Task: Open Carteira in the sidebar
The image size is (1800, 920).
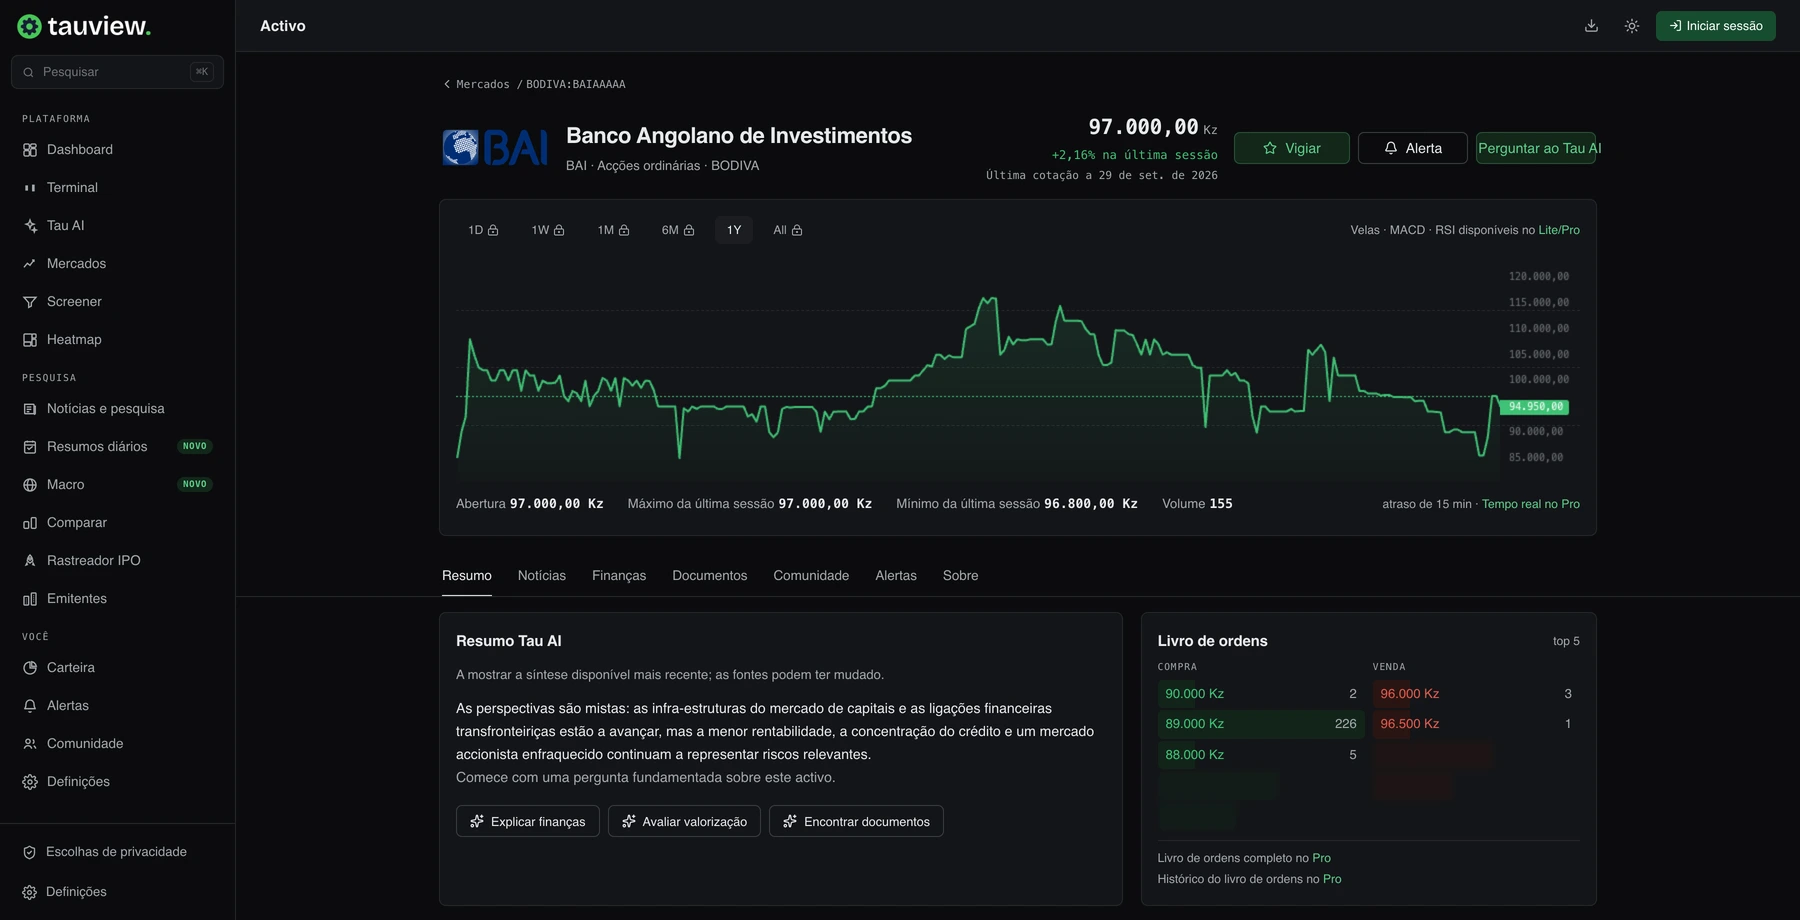Action: click(x=117, y=668)
